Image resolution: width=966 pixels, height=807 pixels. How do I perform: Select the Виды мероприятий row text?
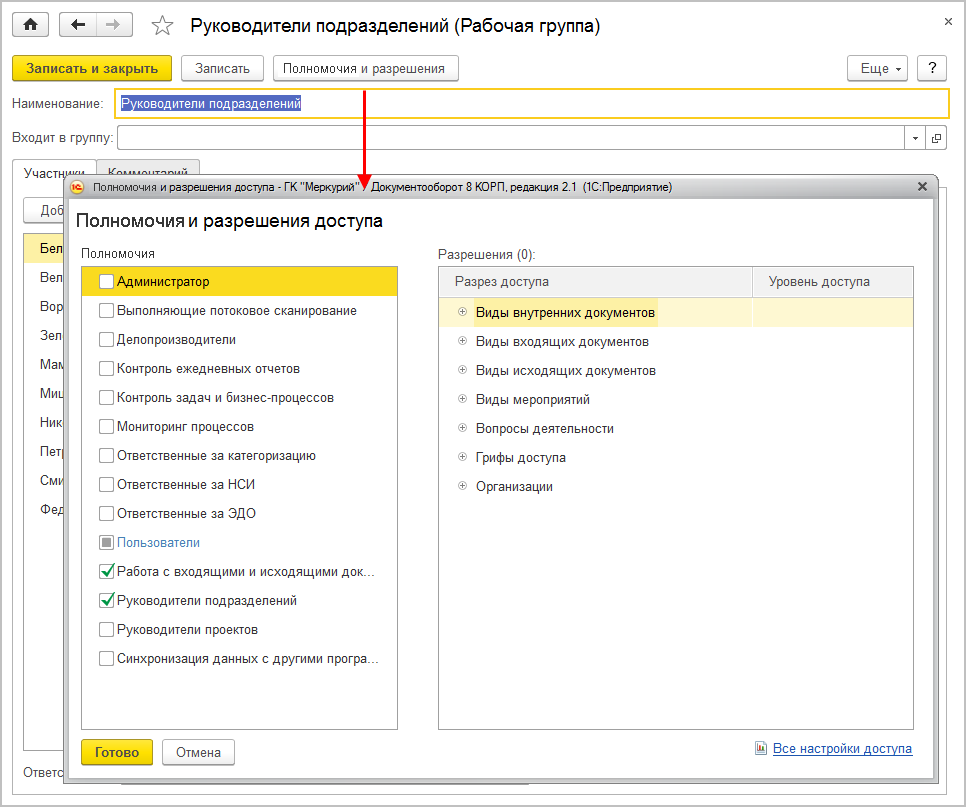tap(532, 399)
